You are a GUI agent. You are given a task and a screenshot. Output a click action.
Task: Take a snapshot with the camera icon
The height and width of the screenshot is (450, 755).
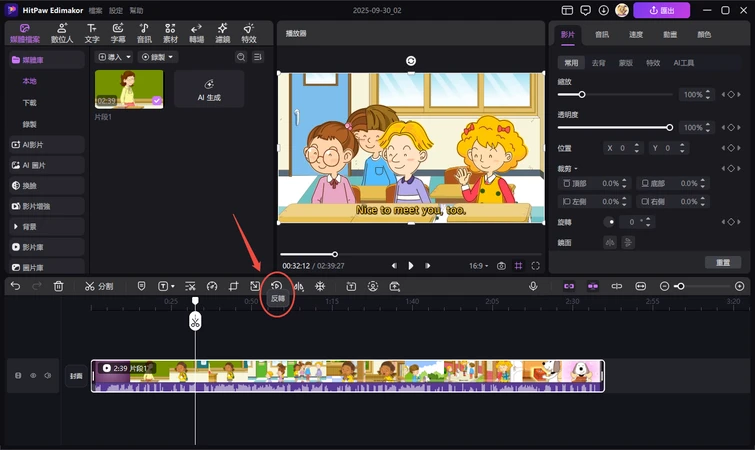501,266
